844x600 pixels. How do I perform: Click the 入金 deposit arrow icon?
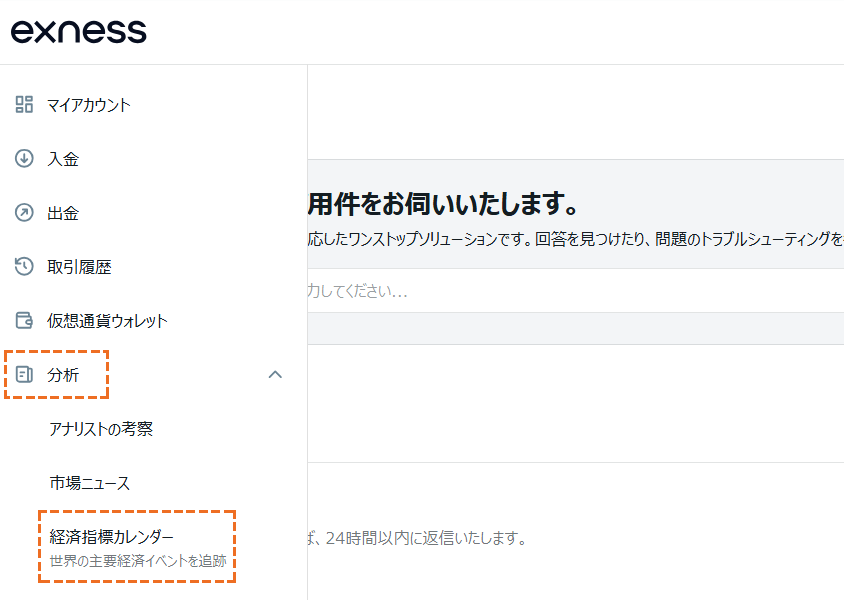coord(24,158)
